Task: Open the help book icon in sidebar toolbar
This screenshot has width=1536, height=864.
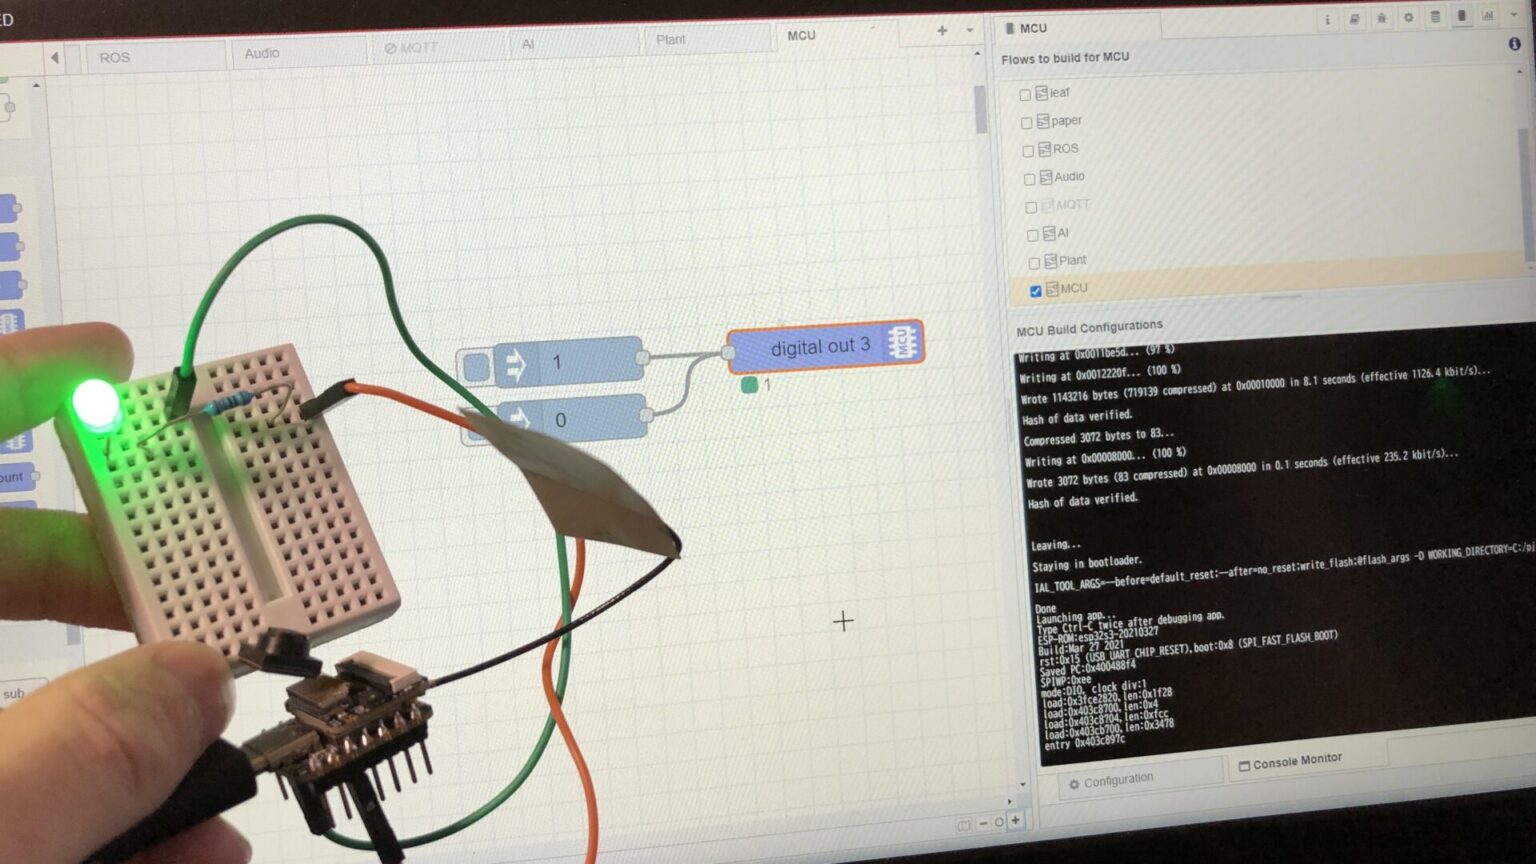Action: (x=1354, y=18)
